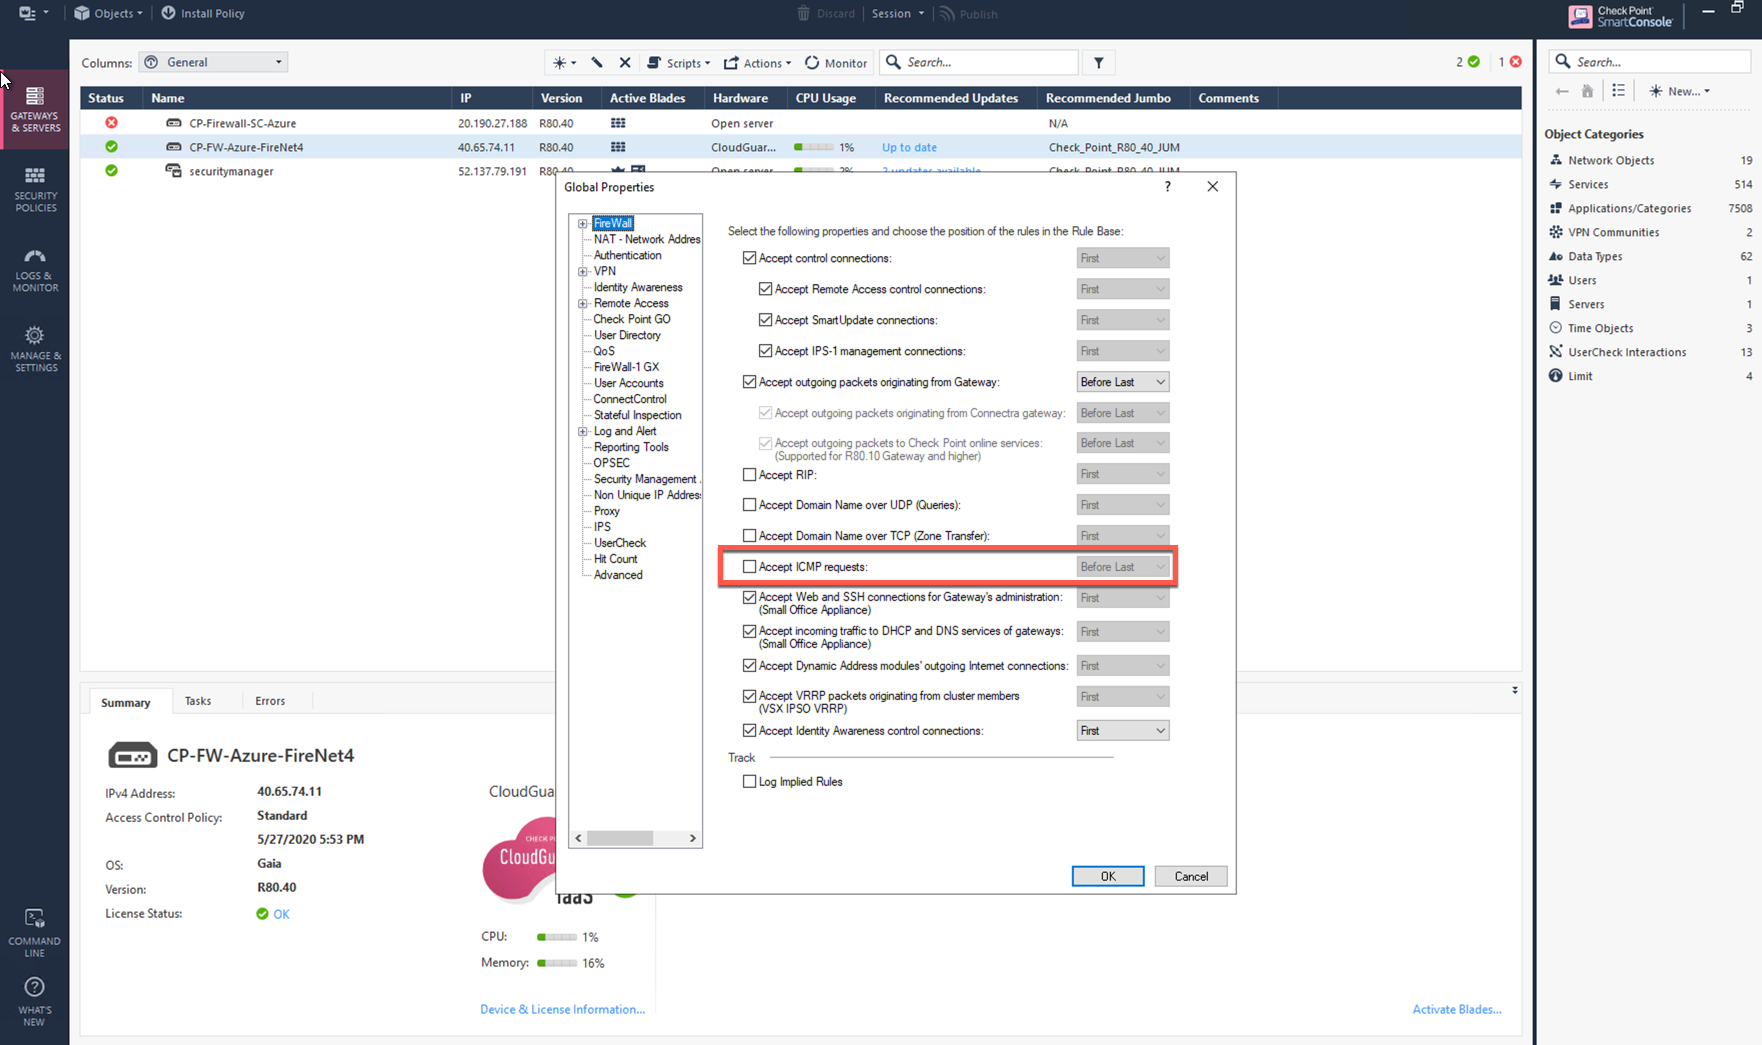Open Security Policies view
Screen dimensions: 1762x1045
click(35, 189)
